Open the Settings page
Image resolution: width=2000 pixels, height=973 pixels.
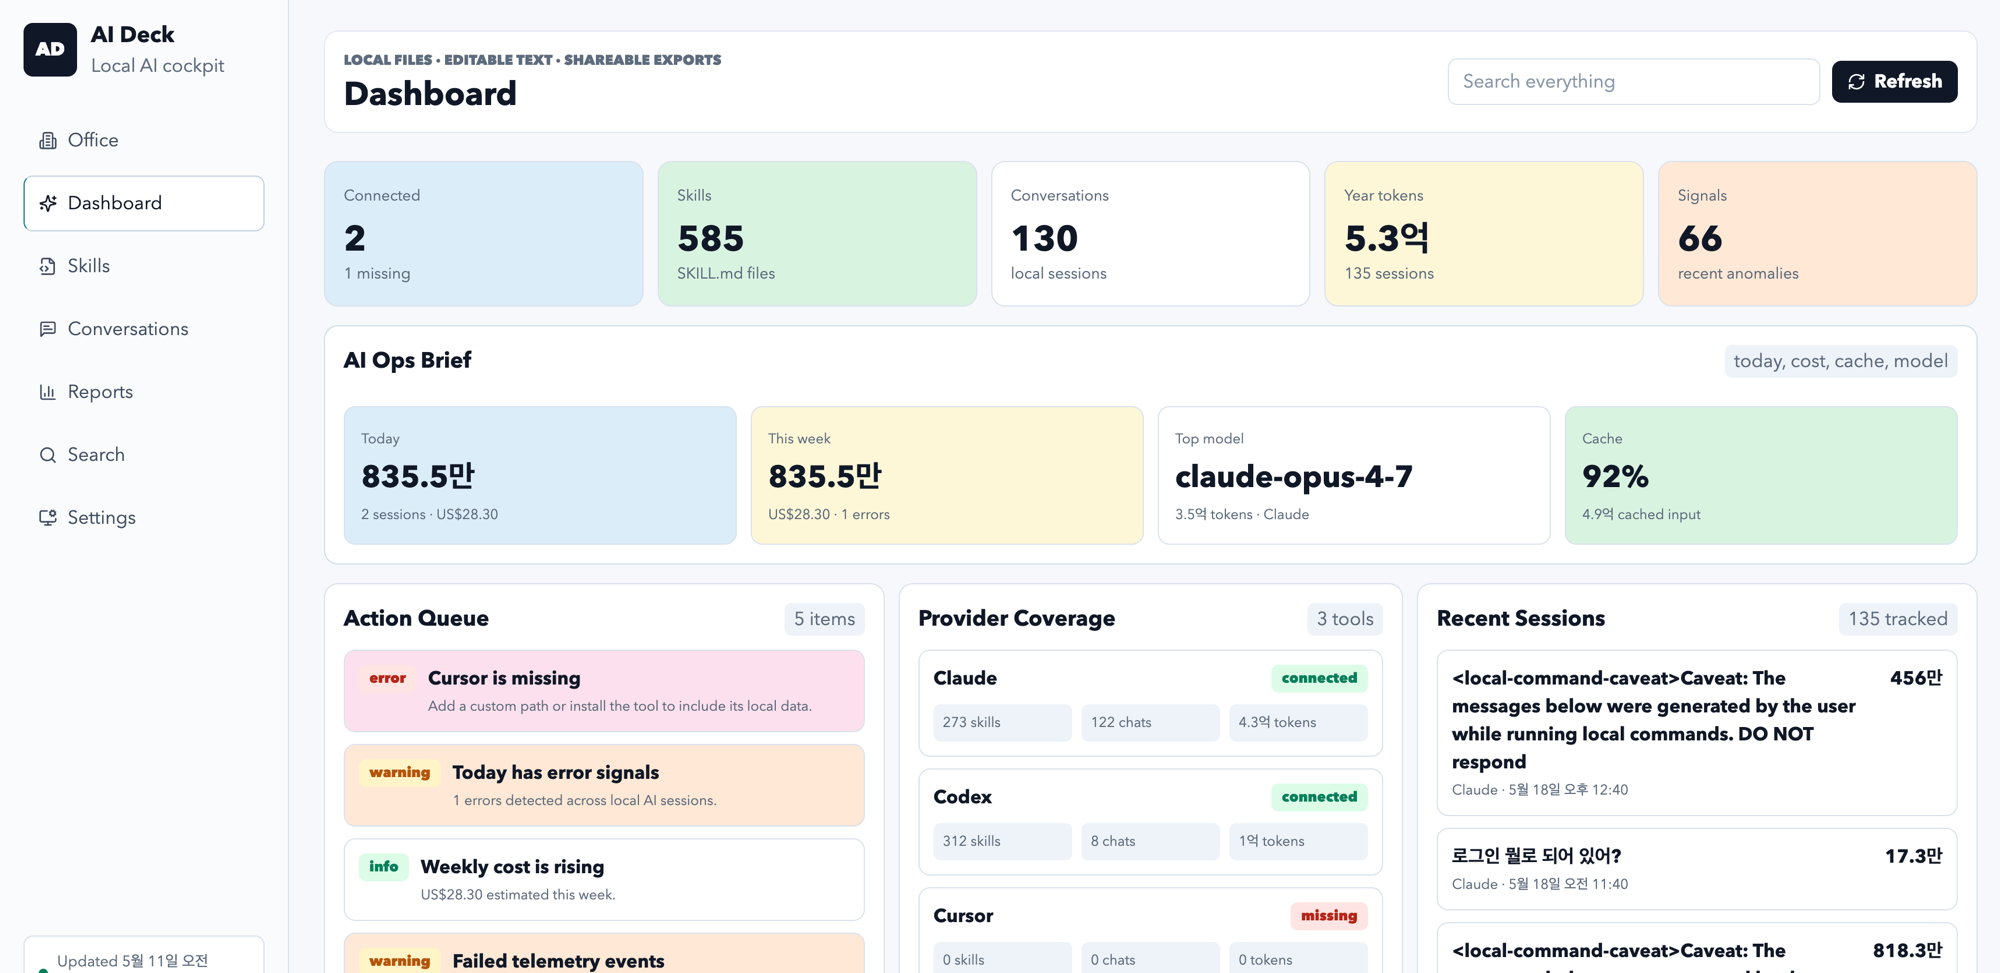tap(144, 518)
